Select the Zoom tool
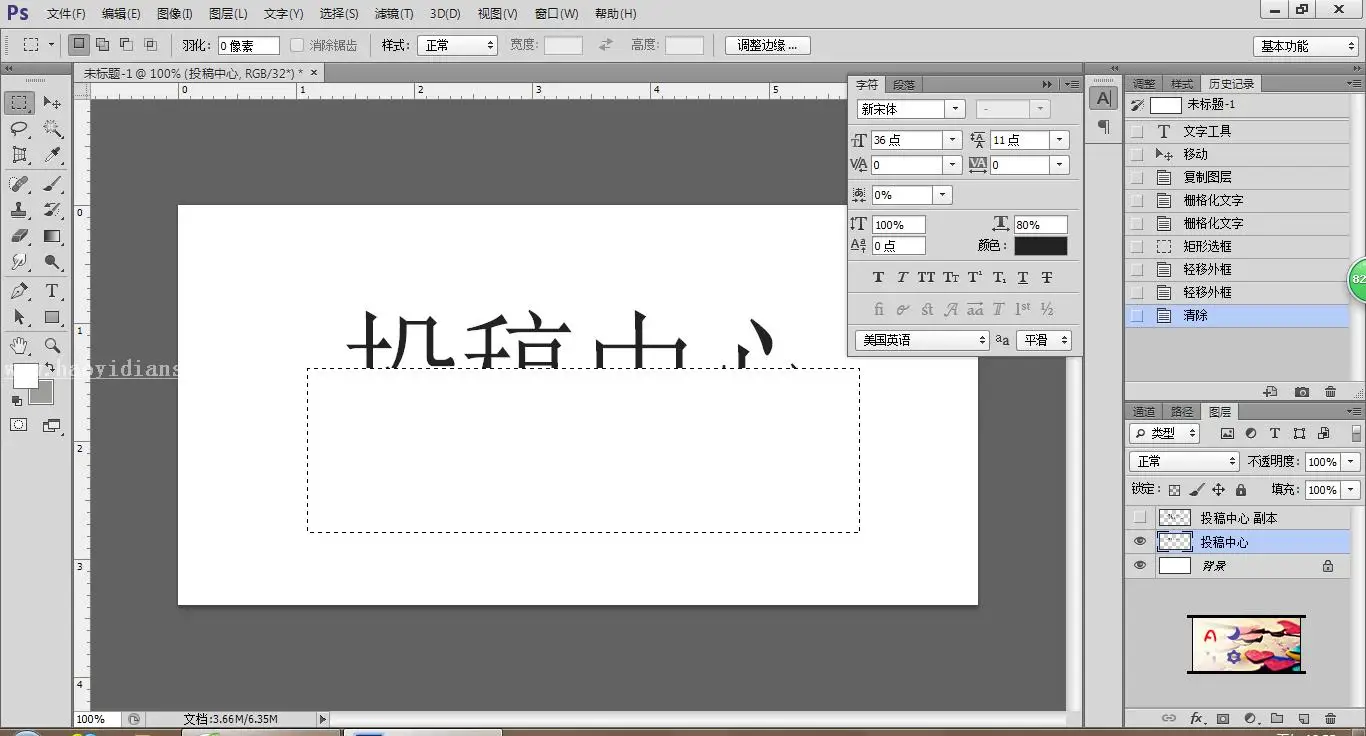Screen dimensions: 1366x736 coord(52,346)
